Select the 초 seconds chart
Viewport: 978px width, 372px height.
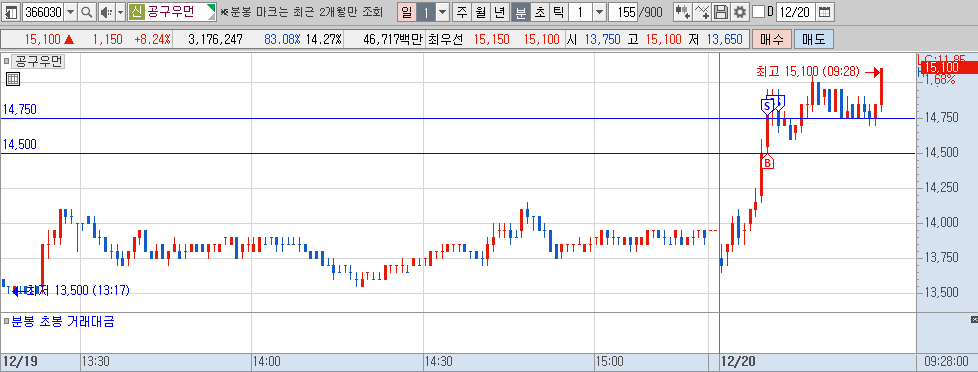pyautogui.click(x=539, y=11)
